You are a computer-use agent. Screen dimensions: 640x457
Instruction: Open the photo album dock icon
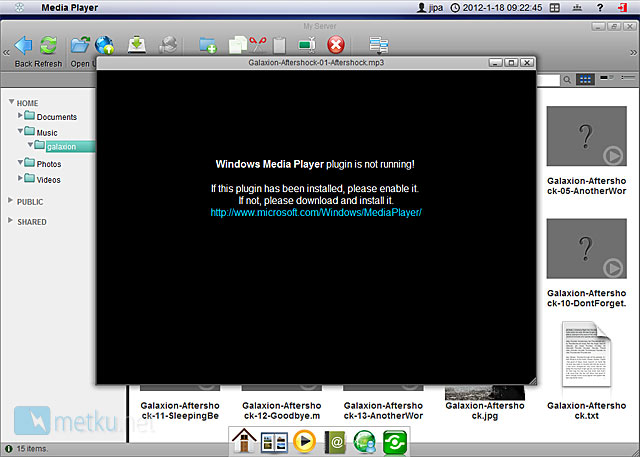(x=274, y=442)
